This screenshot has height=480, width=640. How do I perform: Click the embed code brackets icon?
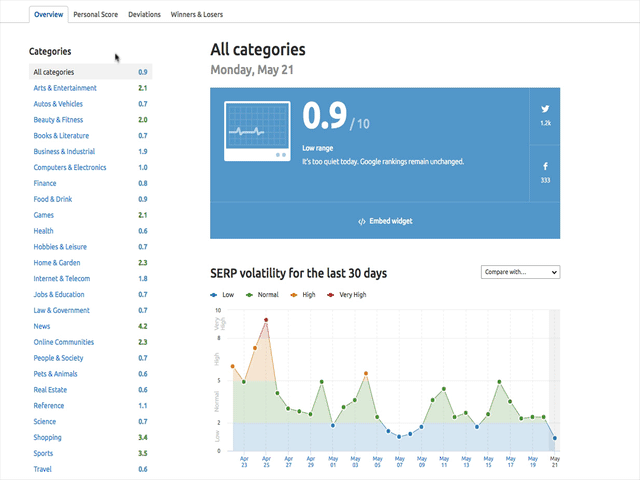click(x=361, y=221)
